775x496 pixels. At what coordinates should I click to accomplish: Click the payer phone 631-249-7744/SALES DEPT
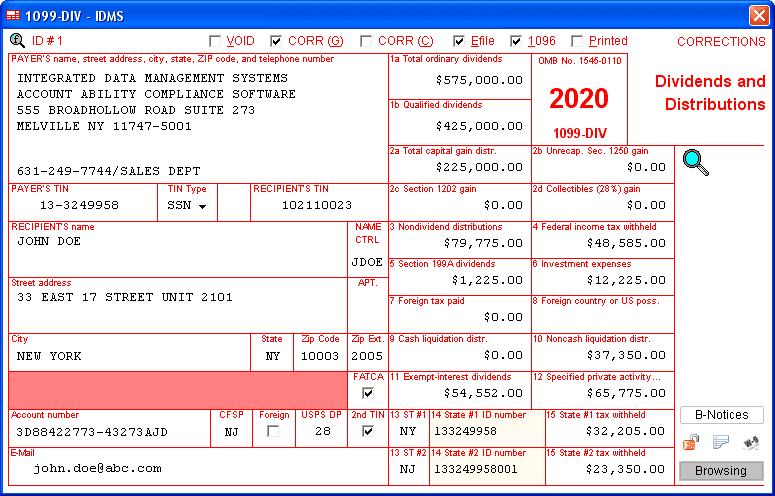tap(109, 171)
